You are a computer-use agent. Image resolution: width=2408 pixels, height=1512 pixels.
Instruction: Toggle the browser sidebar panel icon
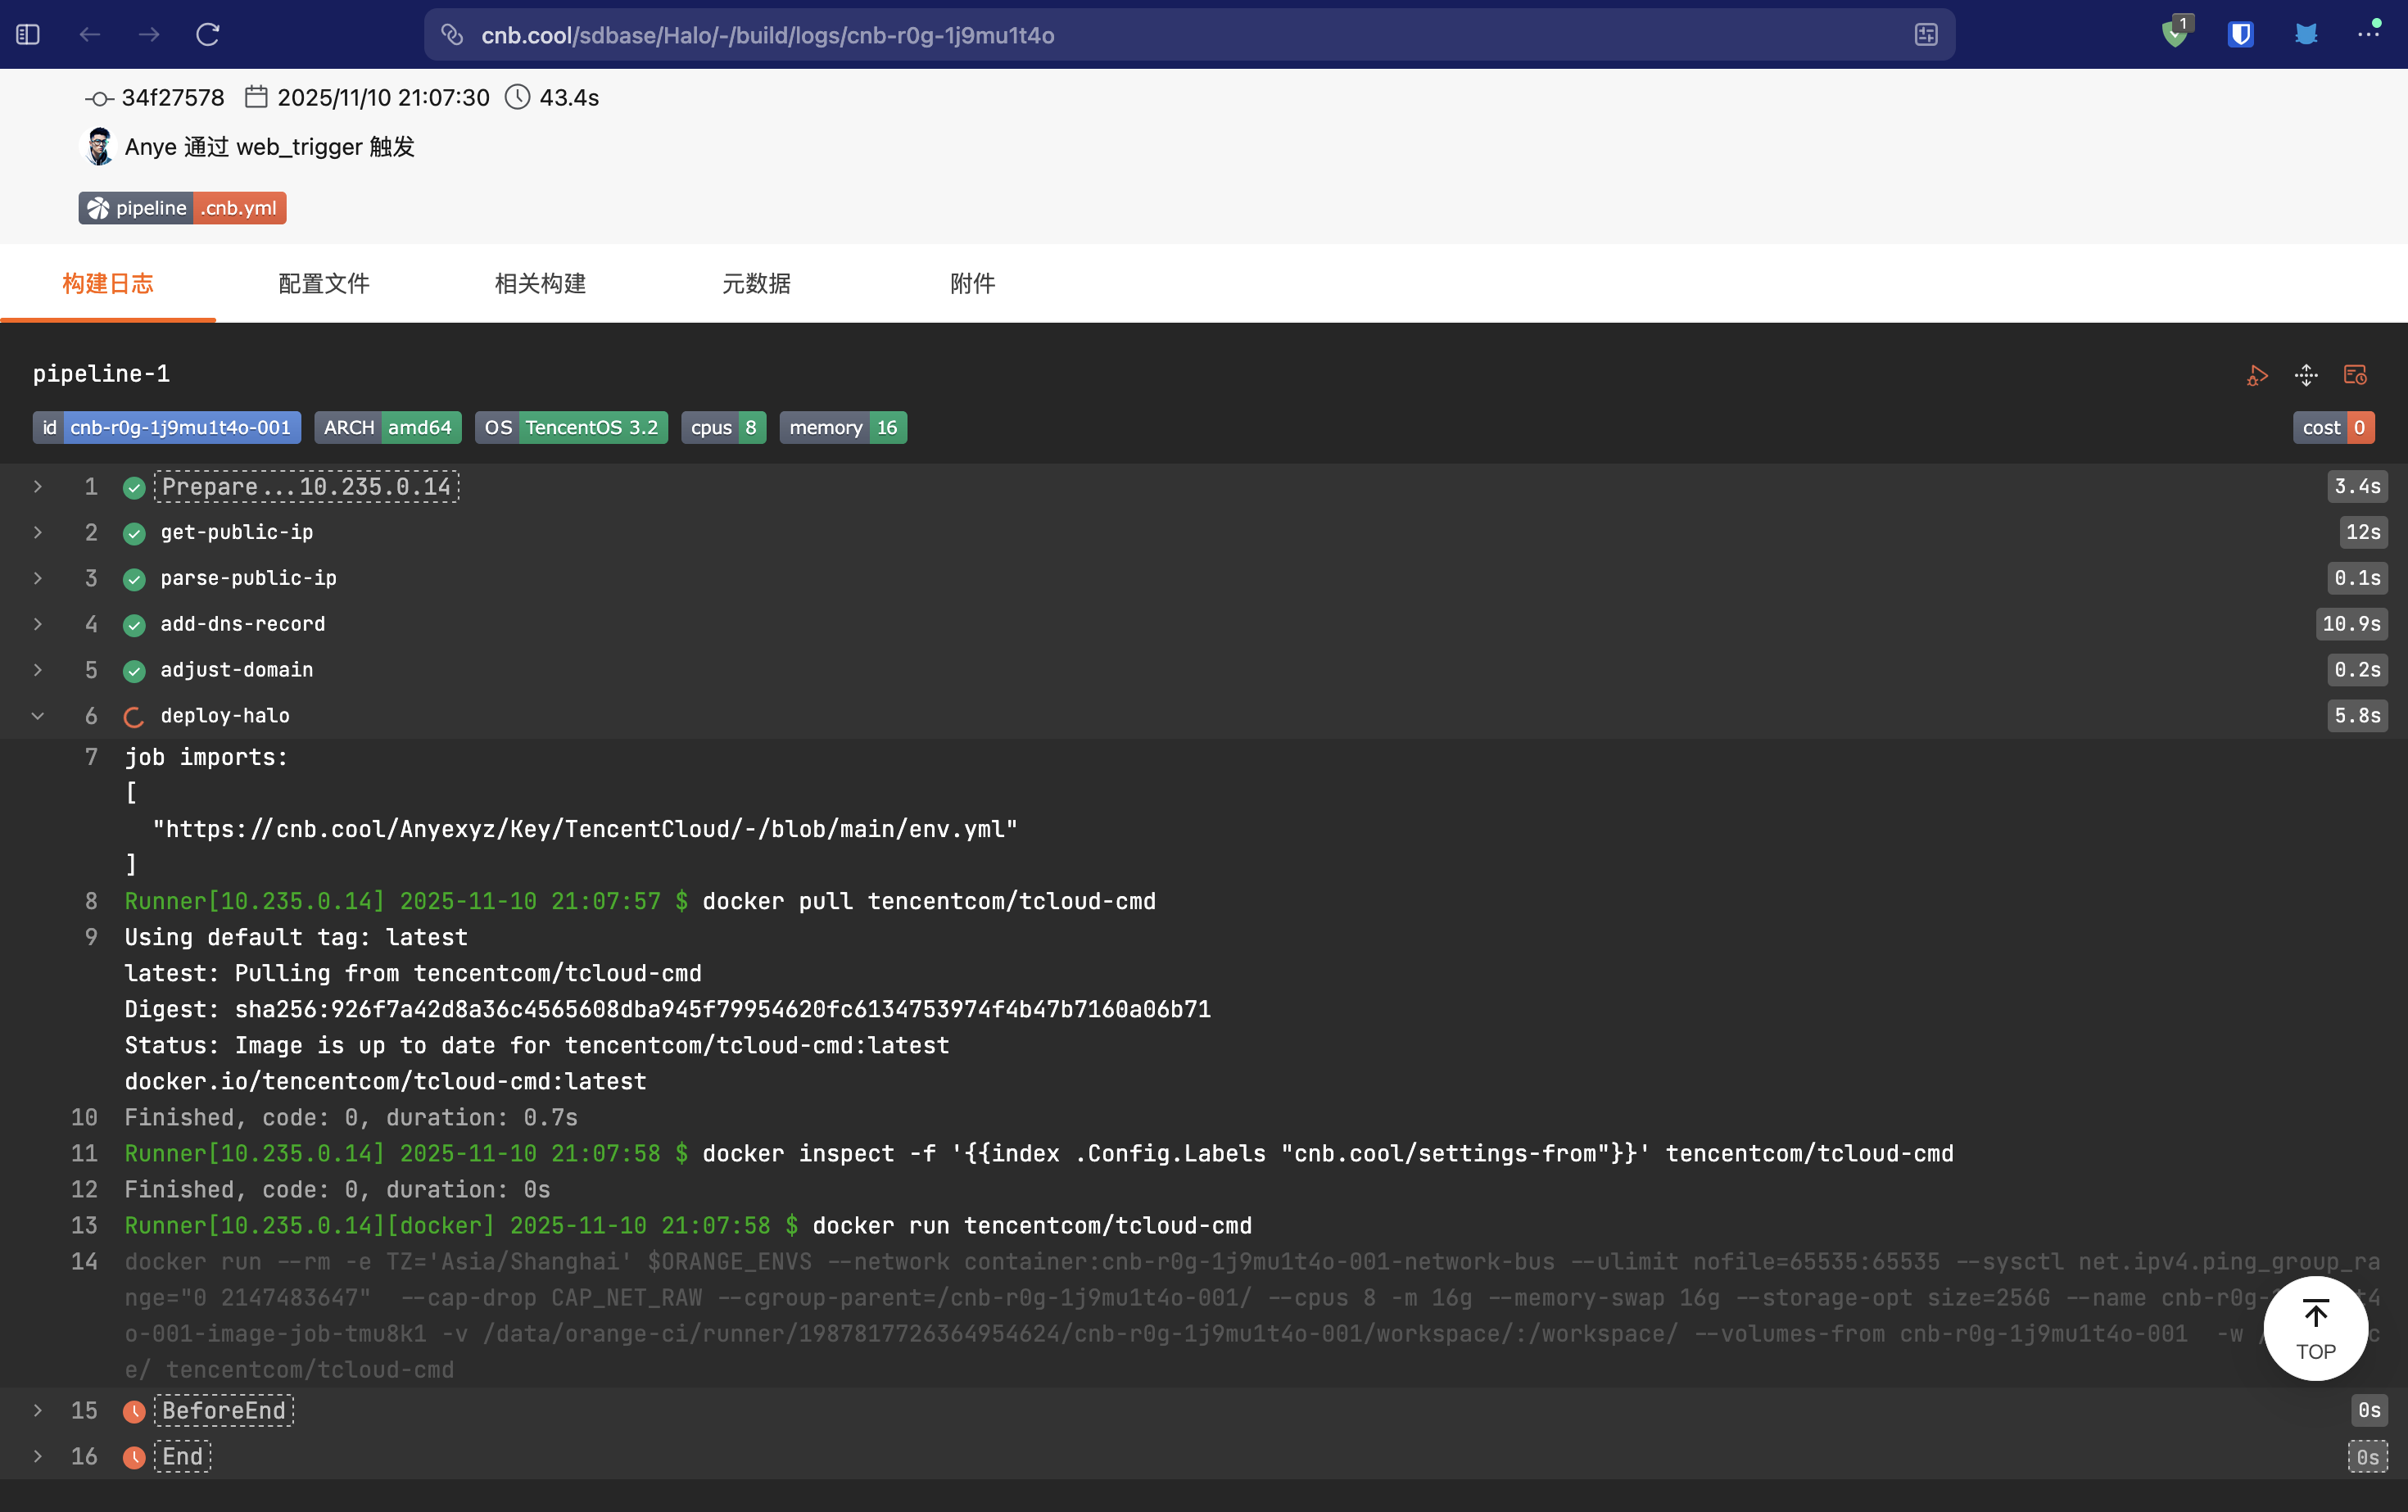click(x=28, y=35)
